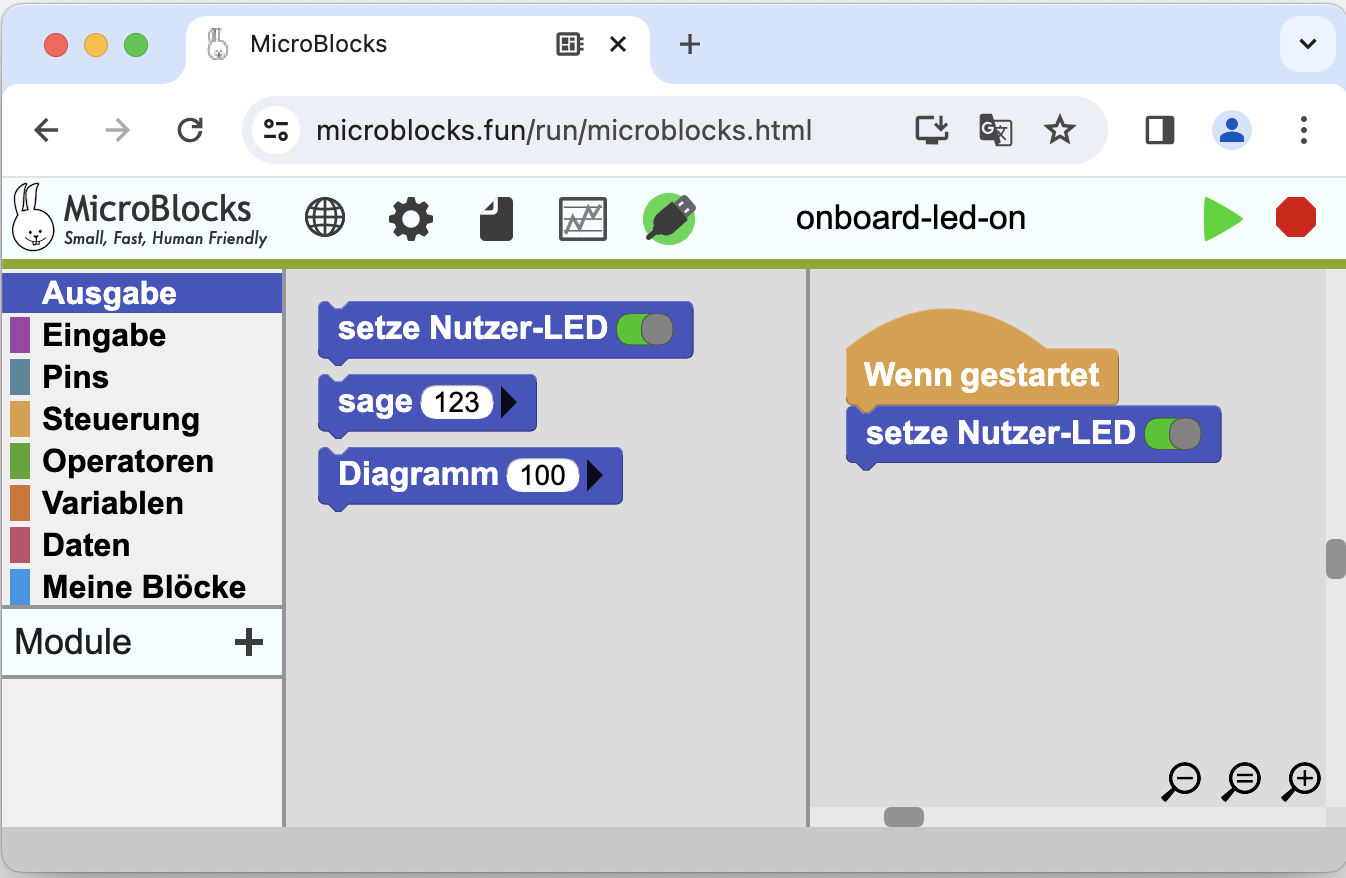
Task: Select the Variablen block category
Action: point(142,503)
